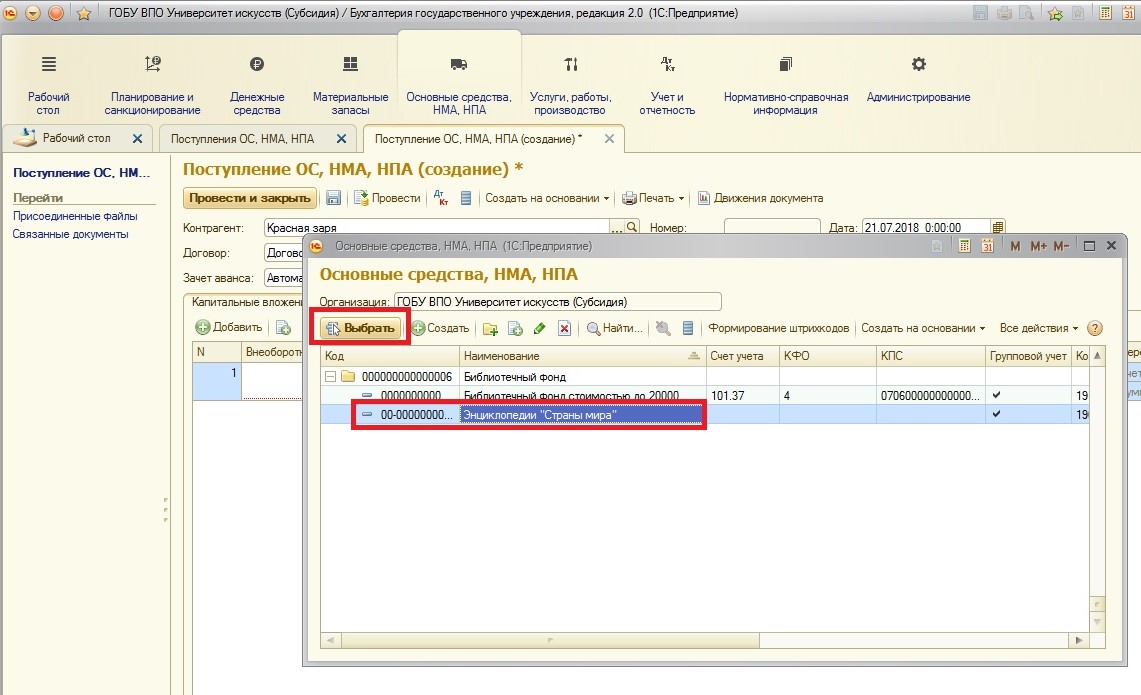1141x695 pixels.
Task: Click the red X delete mark icon
Action: [x=564, y=328]
